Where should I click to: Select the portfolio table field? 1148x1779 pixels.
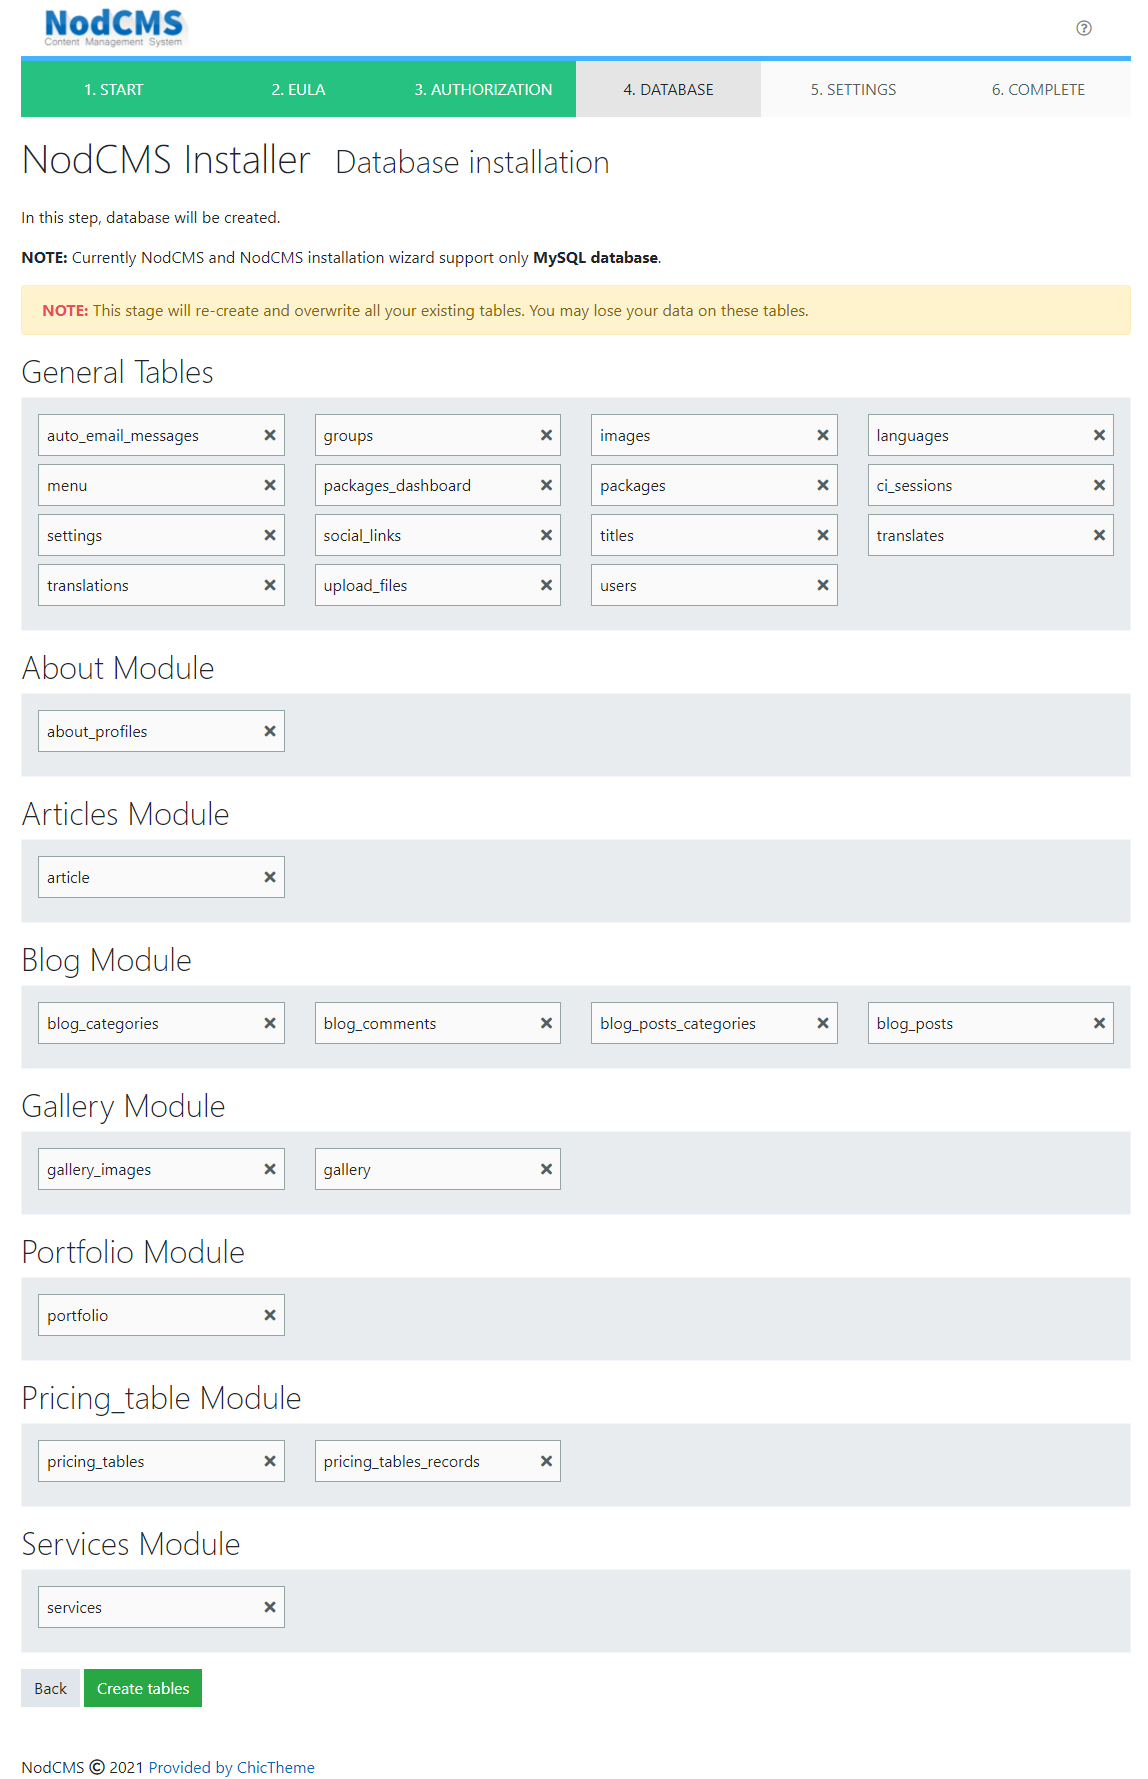click(150, 1315)
